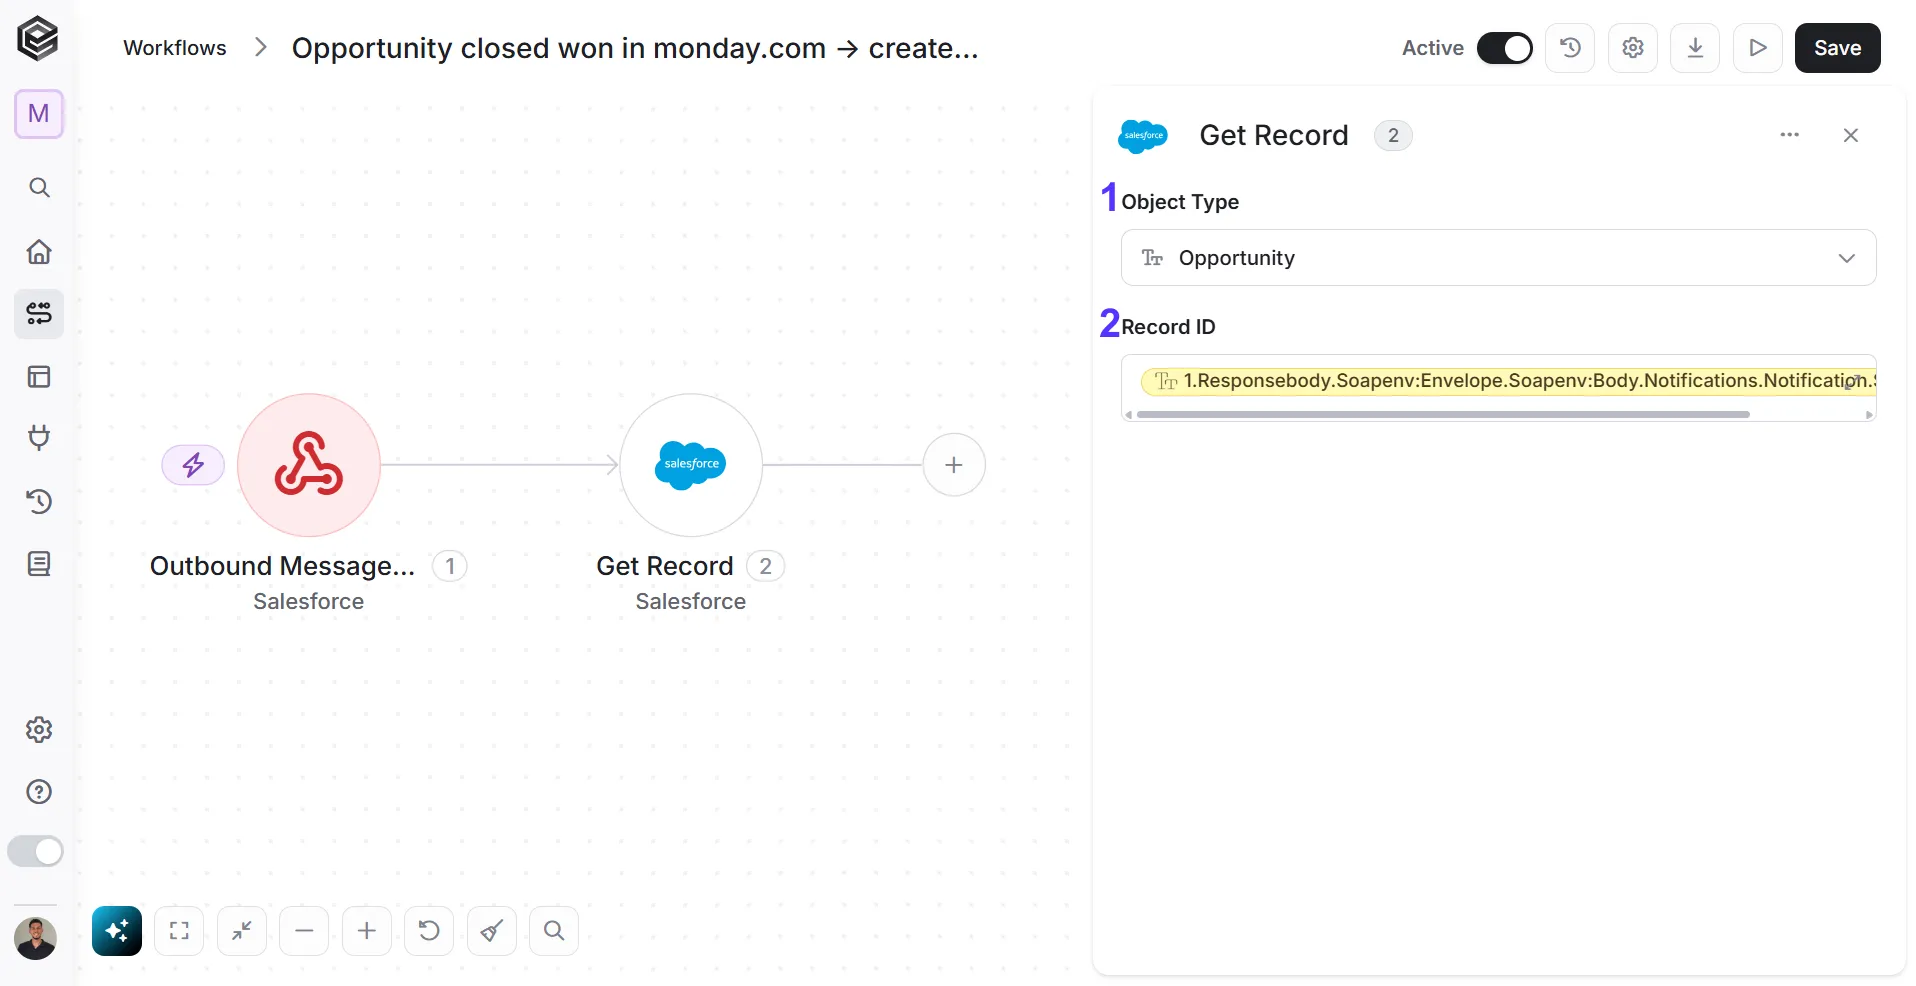Go to Home in the sidebar
Image resolution: width=1916 pixels, height=986 pixels.
point(39,251)
